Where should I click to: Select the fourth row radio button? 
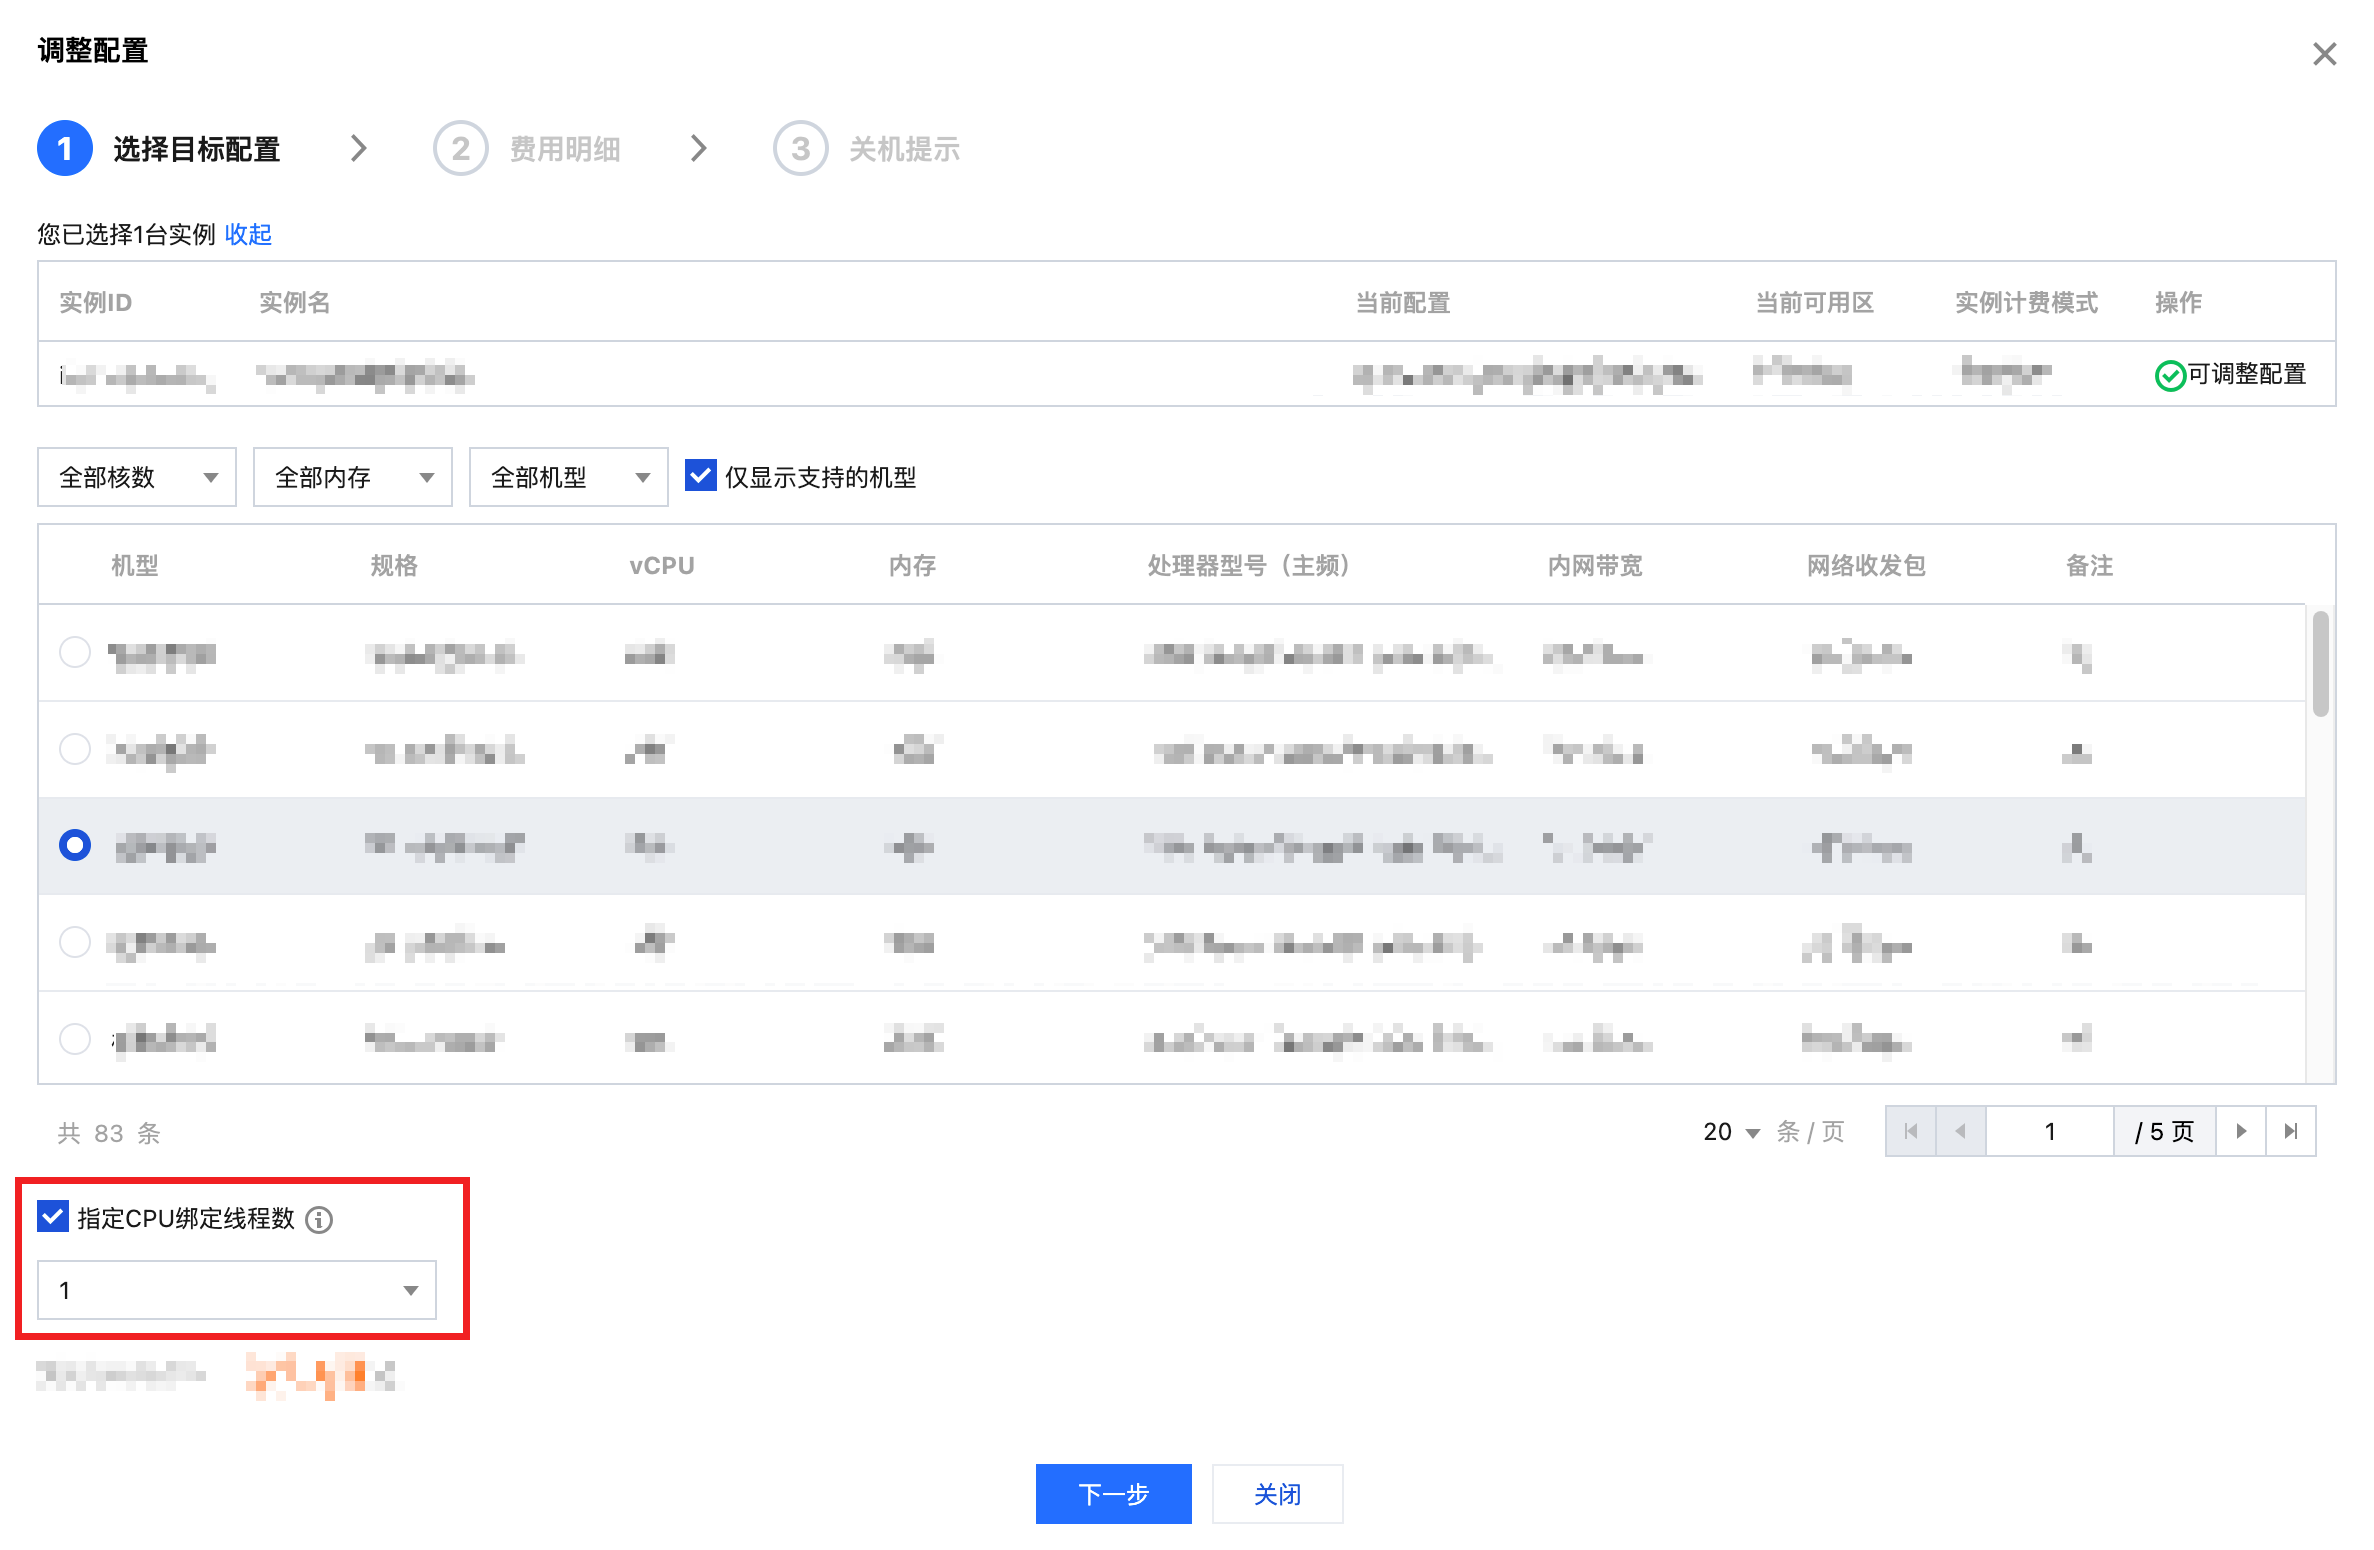point(75,942)
